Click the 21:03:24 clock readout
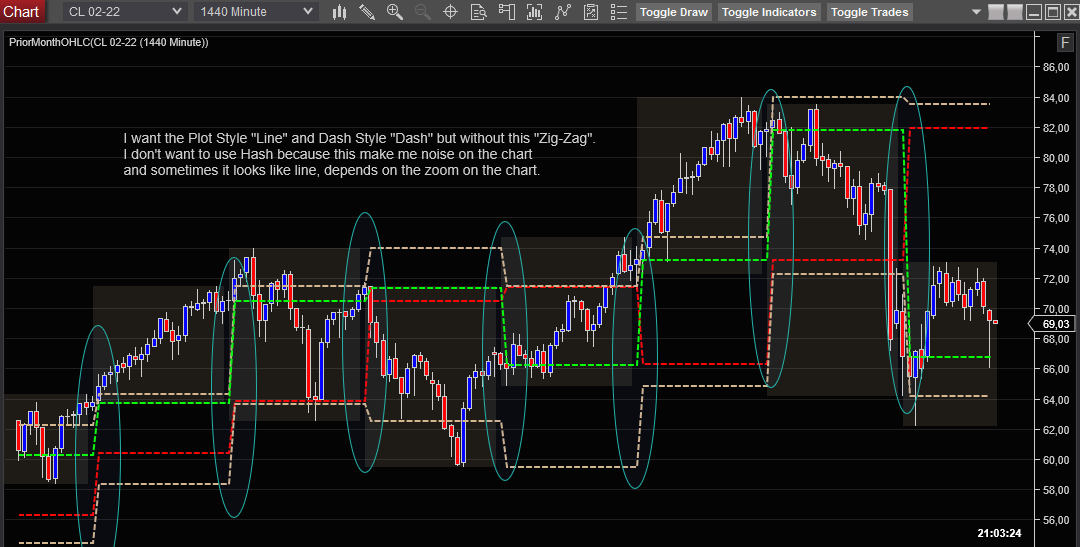Viewport: 1080px width, 547px height. coord(999,533)
